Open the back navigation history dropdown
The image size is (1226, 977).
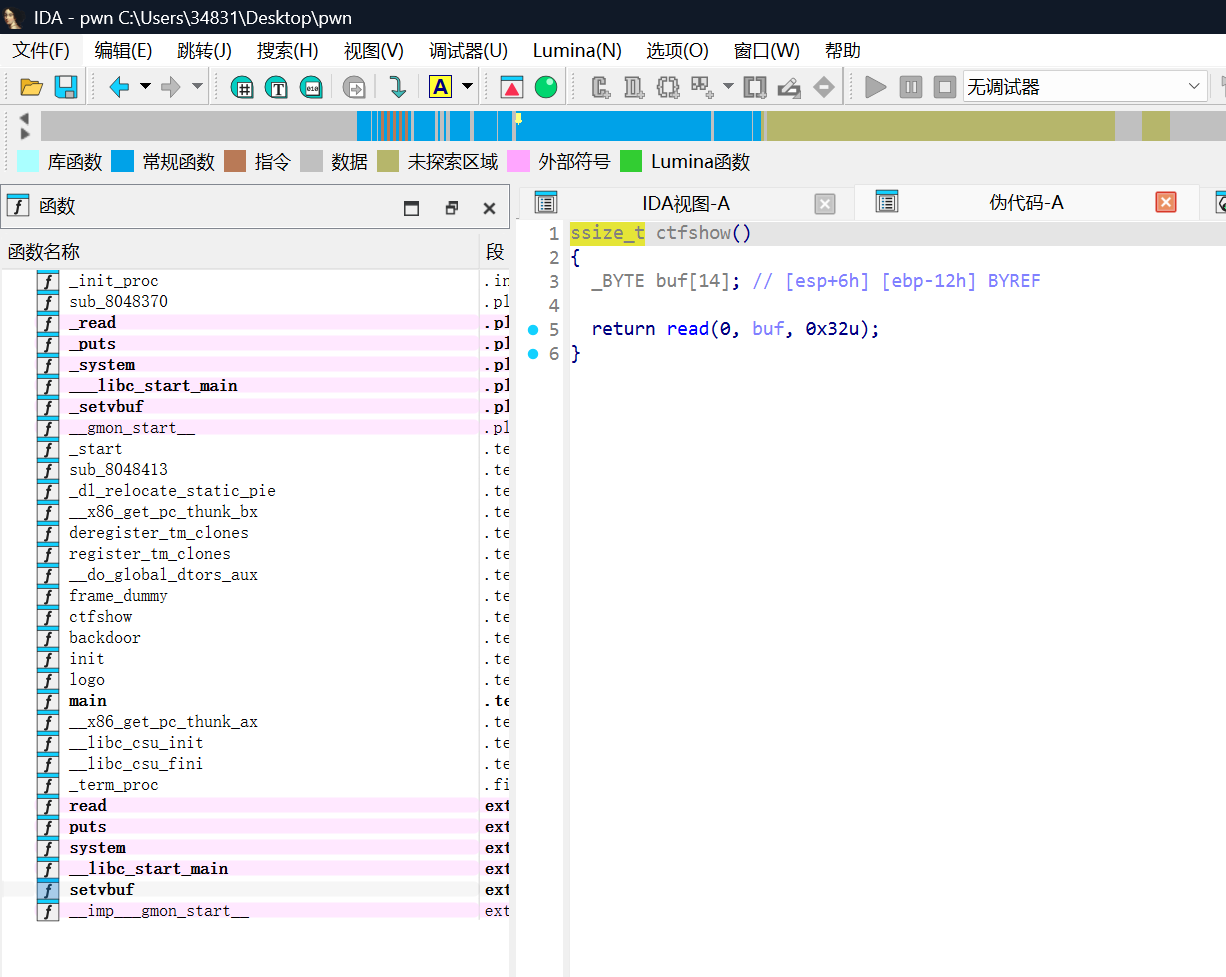point(145,87)
